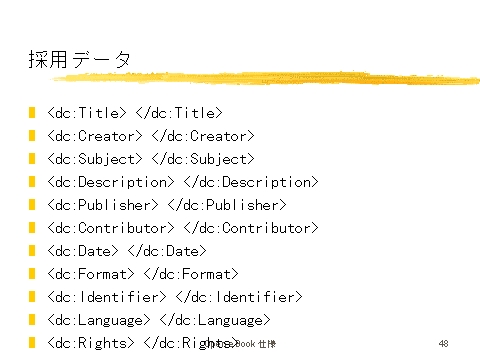The image size is (480, 360).
Task: Click the dc:Publisher tag line
Action: [x=167, y=205]
